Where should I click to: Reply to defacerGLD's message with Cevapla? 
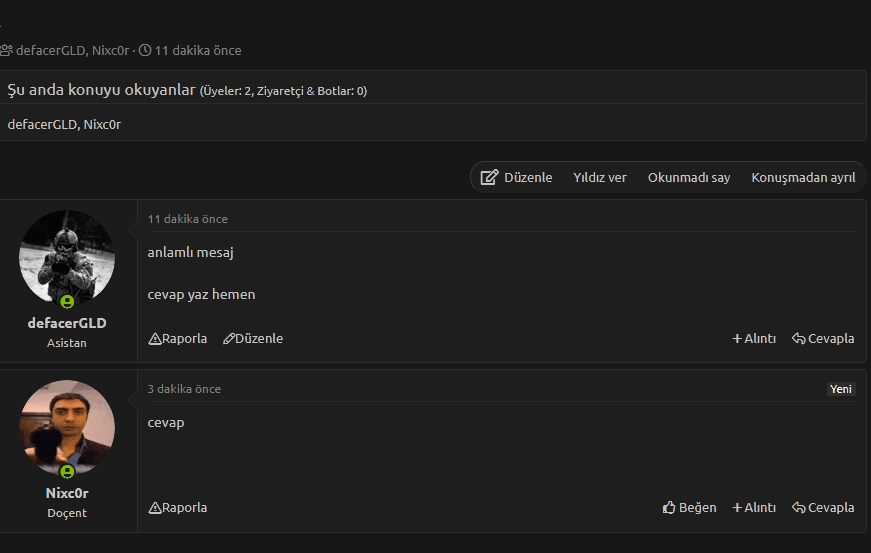point(823,339)
